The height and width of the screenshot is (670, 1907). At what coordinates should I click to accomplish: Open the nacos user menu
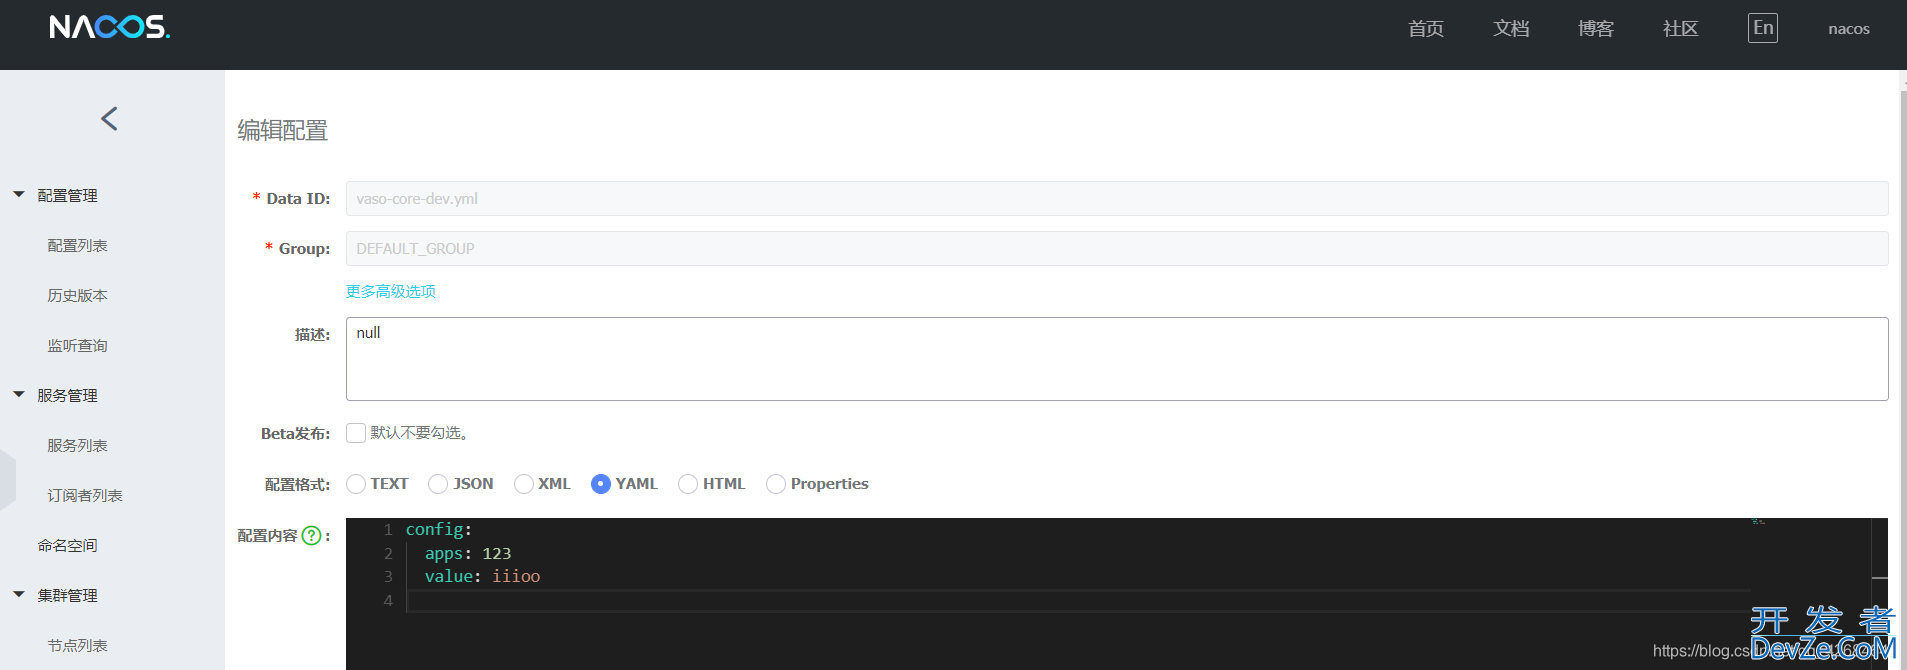(1849, 29)
